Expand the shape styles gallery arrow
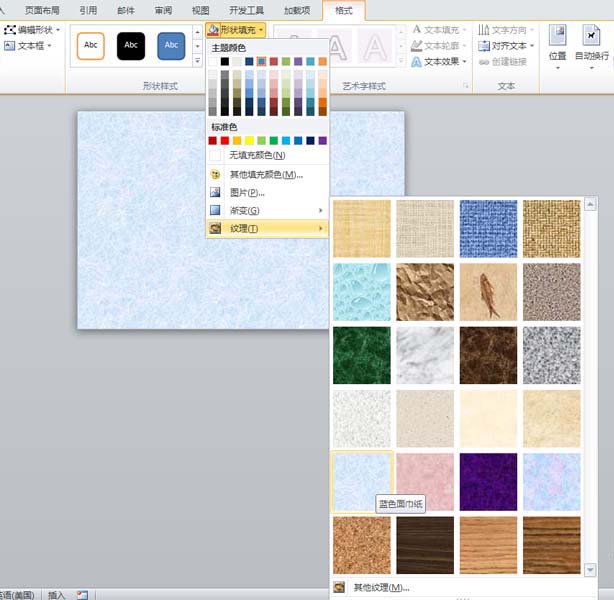614x600 pixels. [197, 61]
